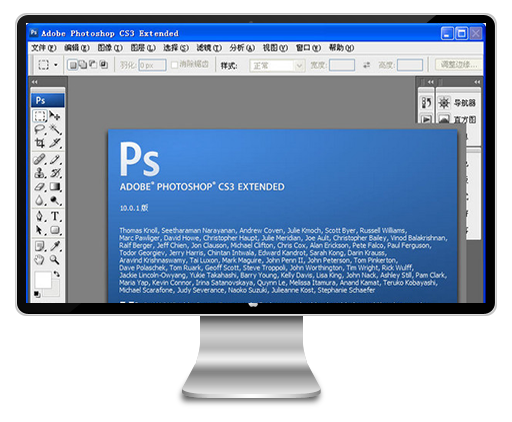Select the Move tool

tap(55, 116)
